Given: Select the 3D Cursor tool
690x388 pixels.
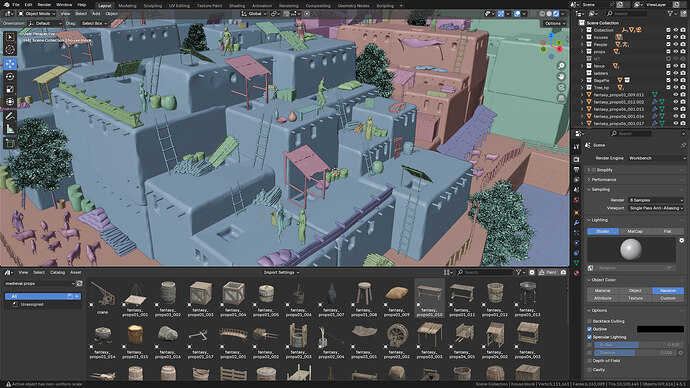Looking at the screenshot, I should 10,50.
